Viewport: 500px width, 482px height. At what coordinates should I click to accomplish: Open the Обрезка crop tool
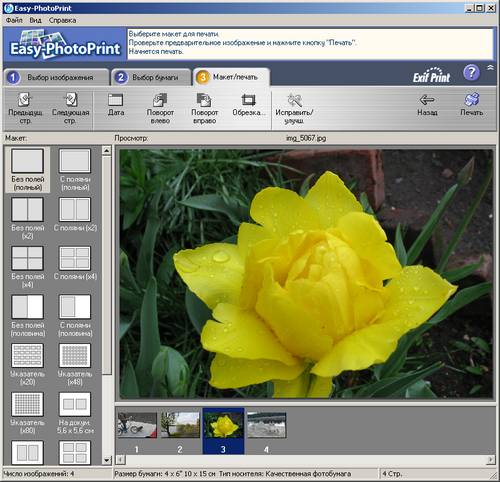249,105
